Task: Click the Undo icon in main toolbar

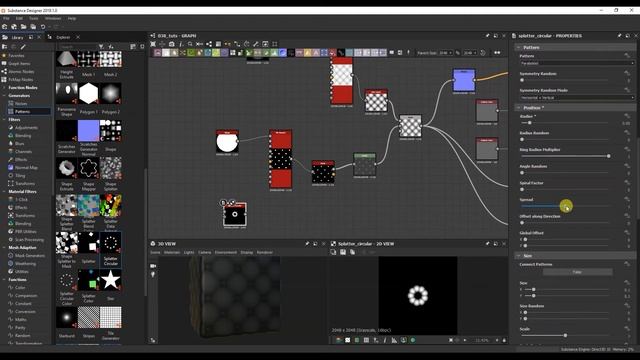Action: coord(43,27)
